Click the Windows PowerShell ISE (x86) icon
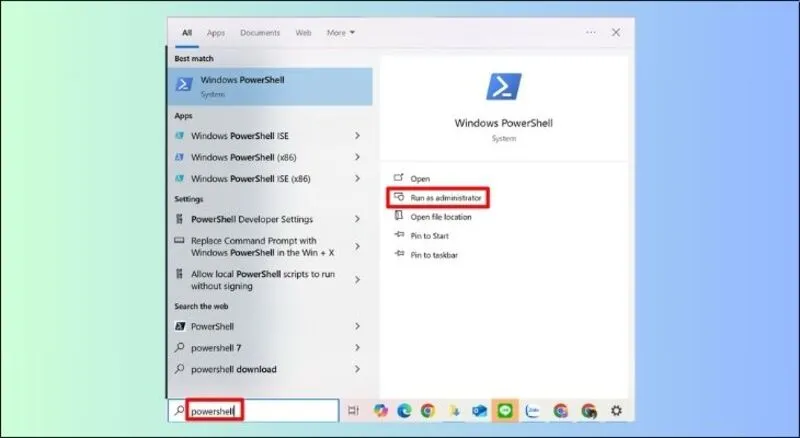800x438 pixels. 179,179
